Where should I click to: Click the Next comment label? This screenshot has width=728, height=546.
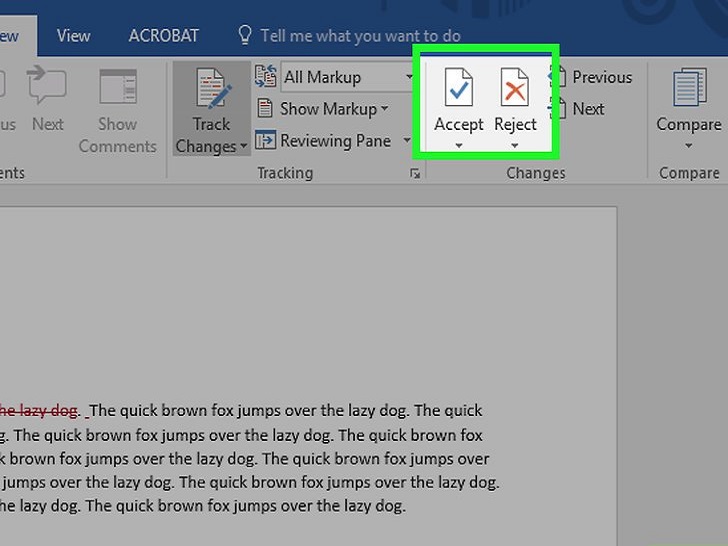[48, 124]
